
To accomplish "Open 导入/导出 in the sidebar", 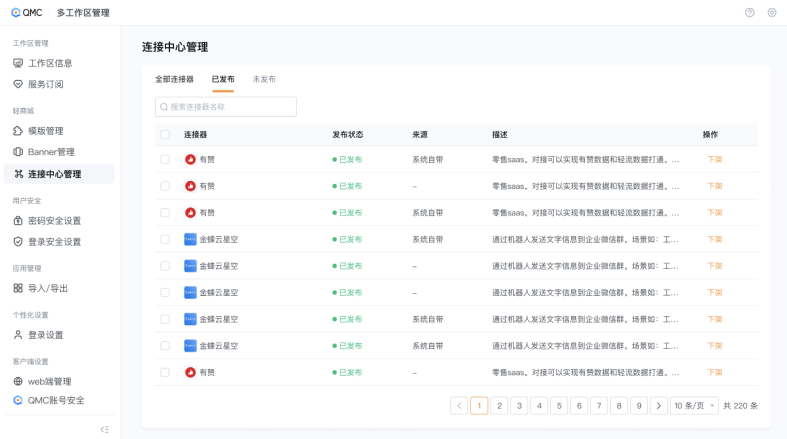I will tap(40, 288).
